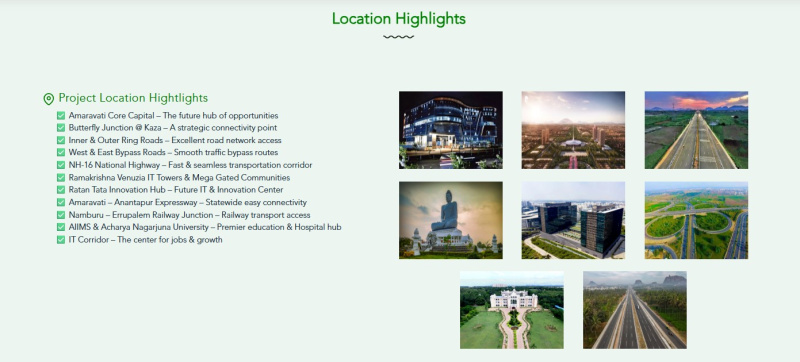The image size is (800, 362).
Task: Click the location pin icon beside Project Location Hightlights
Action: 48,99
